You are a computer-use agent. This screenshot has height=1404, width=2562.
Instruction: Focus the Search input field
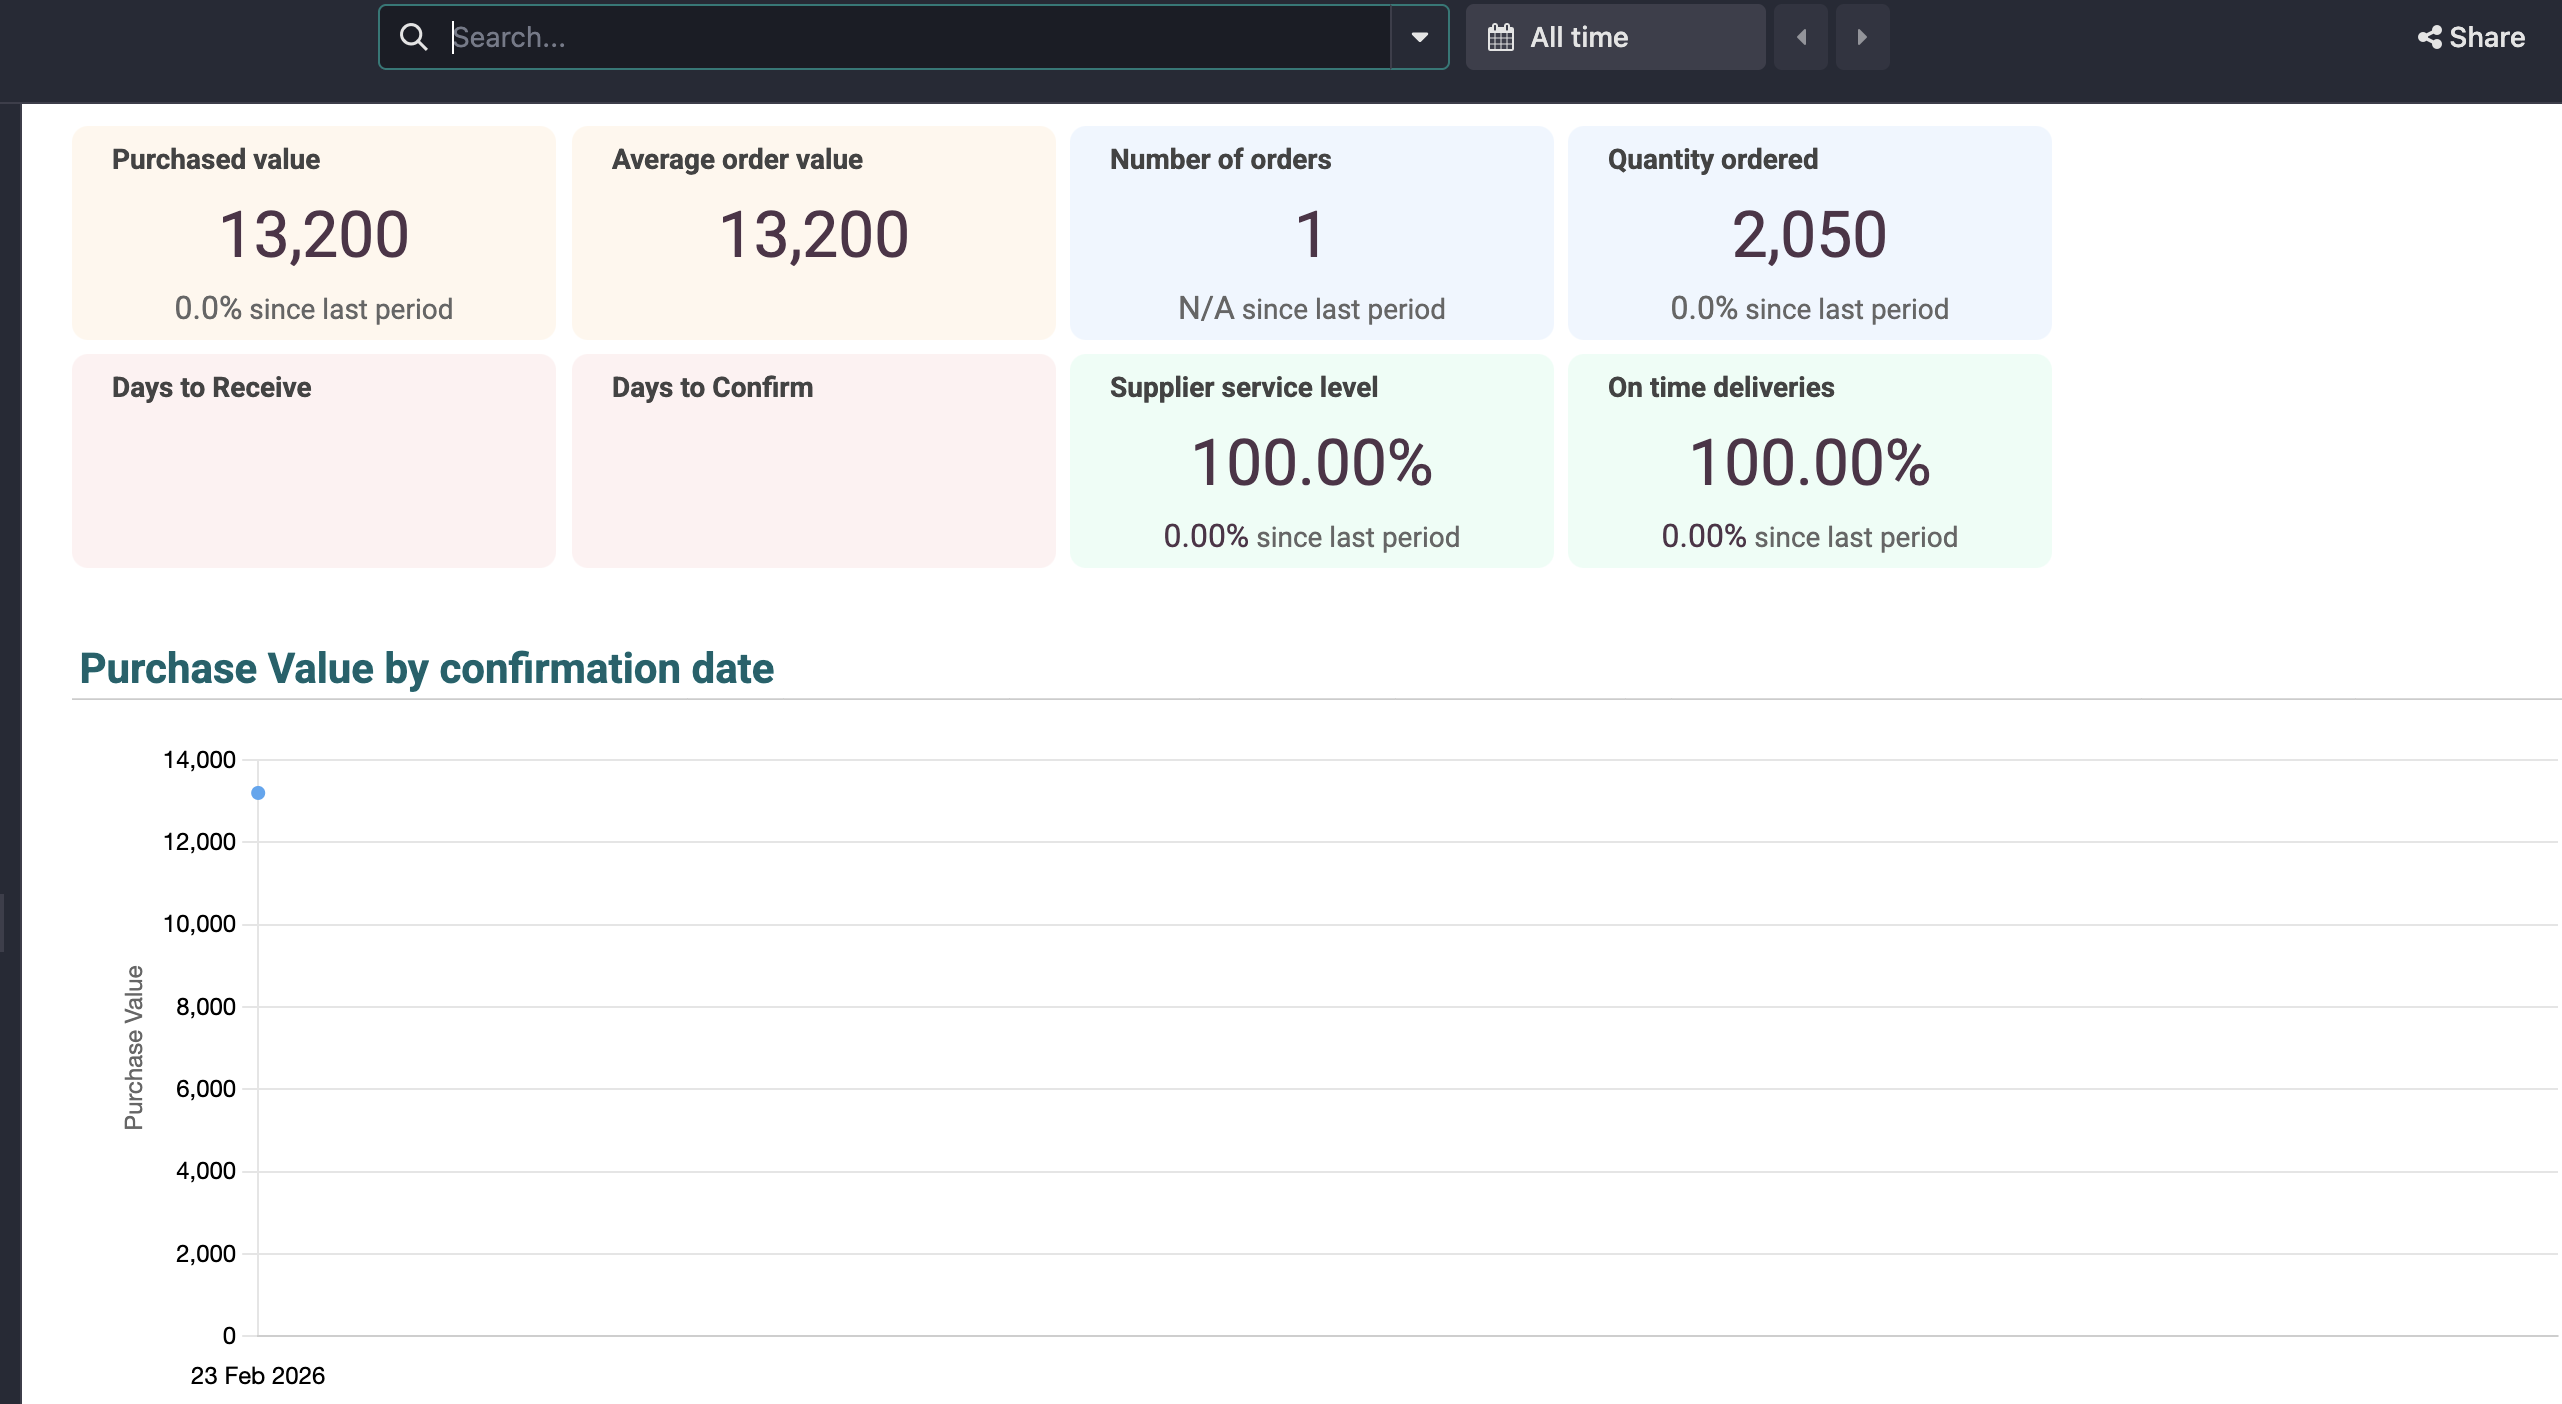[918, 37]
